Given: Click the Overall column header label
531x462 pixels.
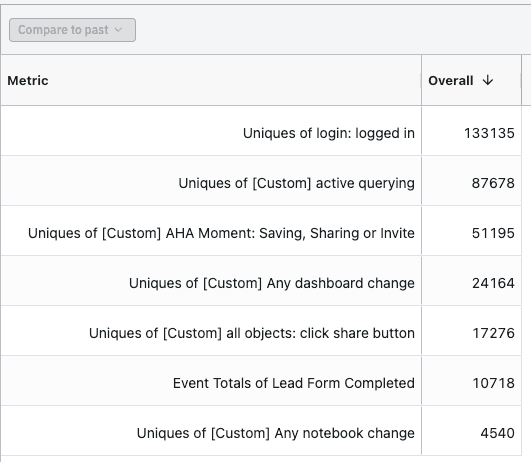Looking at the screenshot, I should (x=451, y=81).
